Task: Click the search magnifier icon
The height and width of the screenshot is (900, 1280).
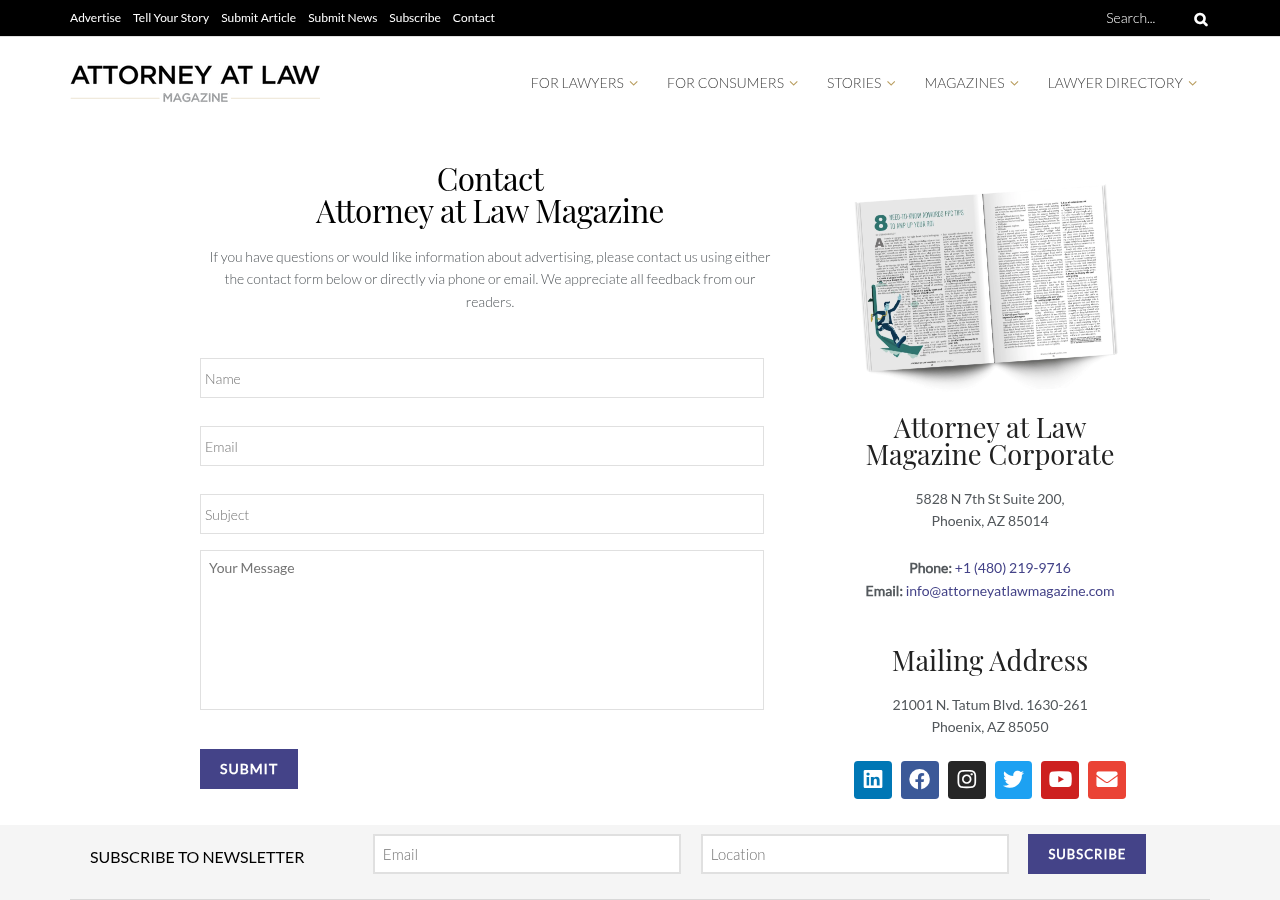Action: pos(1201,19)
